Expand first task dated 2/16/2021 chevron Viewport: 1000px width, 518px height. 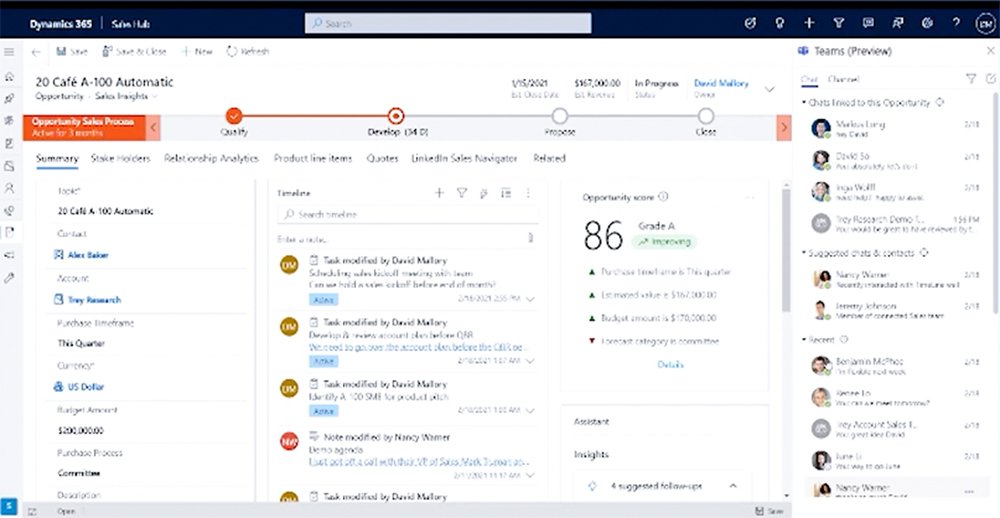[x=531, y=299]
